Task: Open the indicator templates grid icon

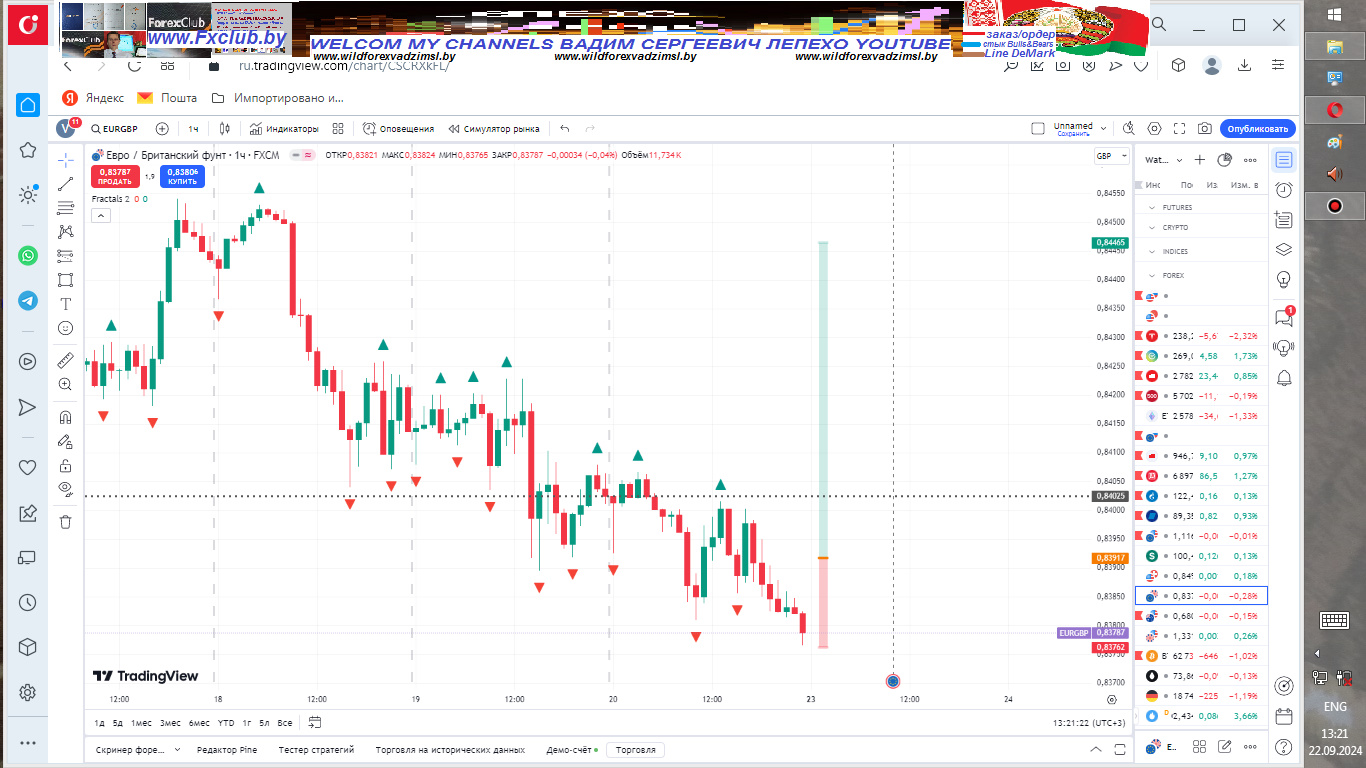Action: pos(338,129)
